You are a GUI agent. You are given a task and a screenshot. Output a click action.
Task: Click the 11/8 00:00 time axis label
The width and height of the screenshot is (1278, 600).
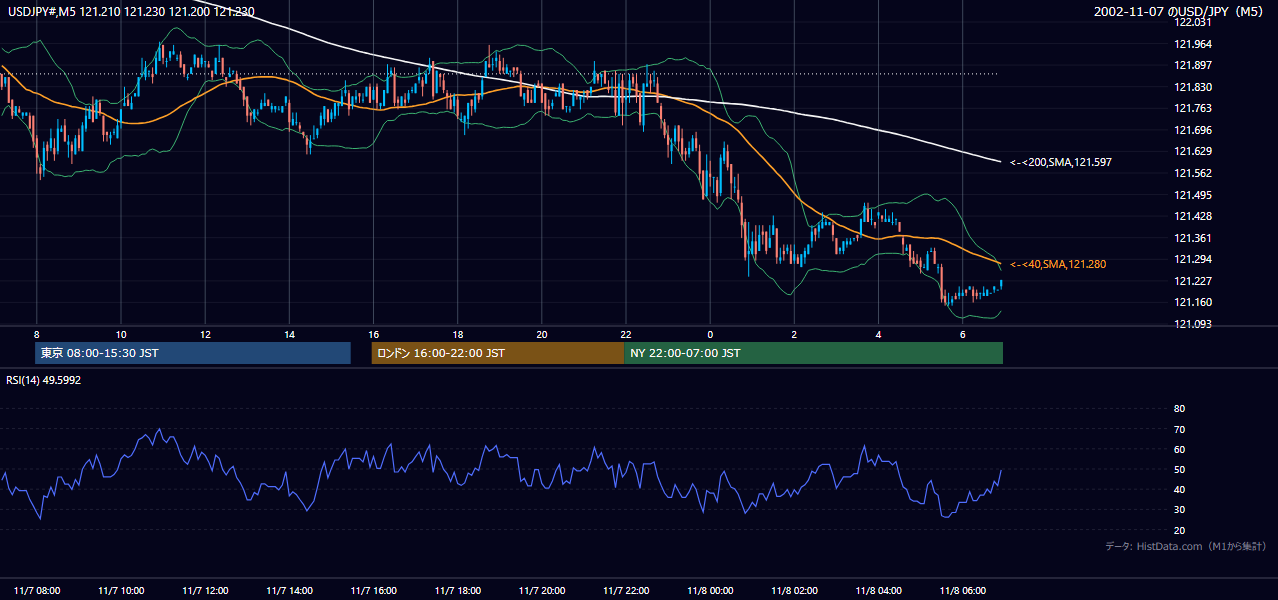[710, 590]
